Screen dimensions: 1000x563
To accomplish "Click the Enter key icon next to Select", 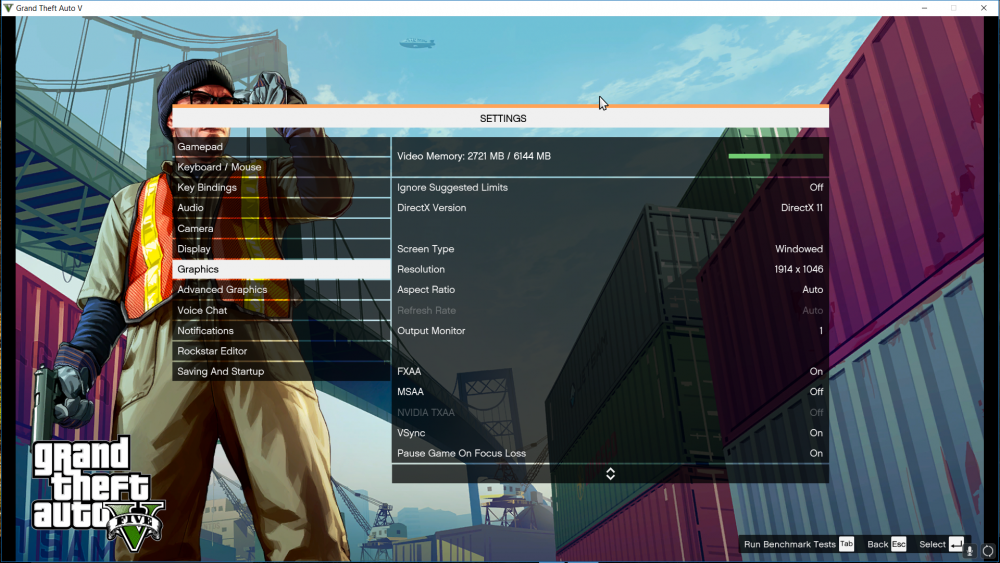I will click(956, 544).
